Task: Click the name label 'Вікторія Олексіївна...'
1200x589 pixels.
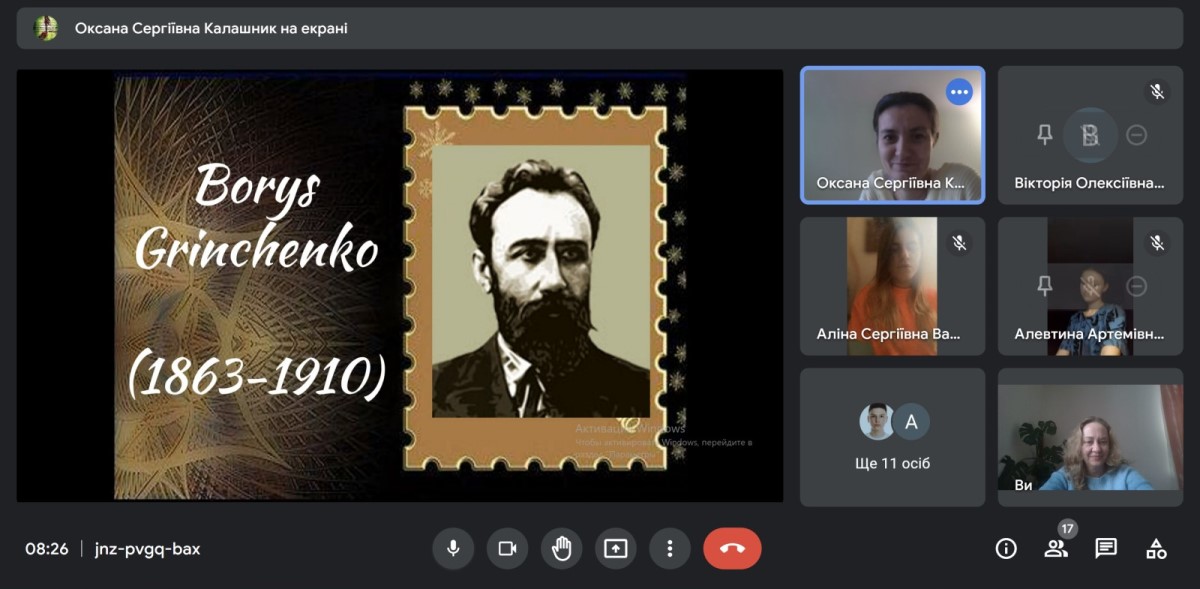Action: point(1089,183)
